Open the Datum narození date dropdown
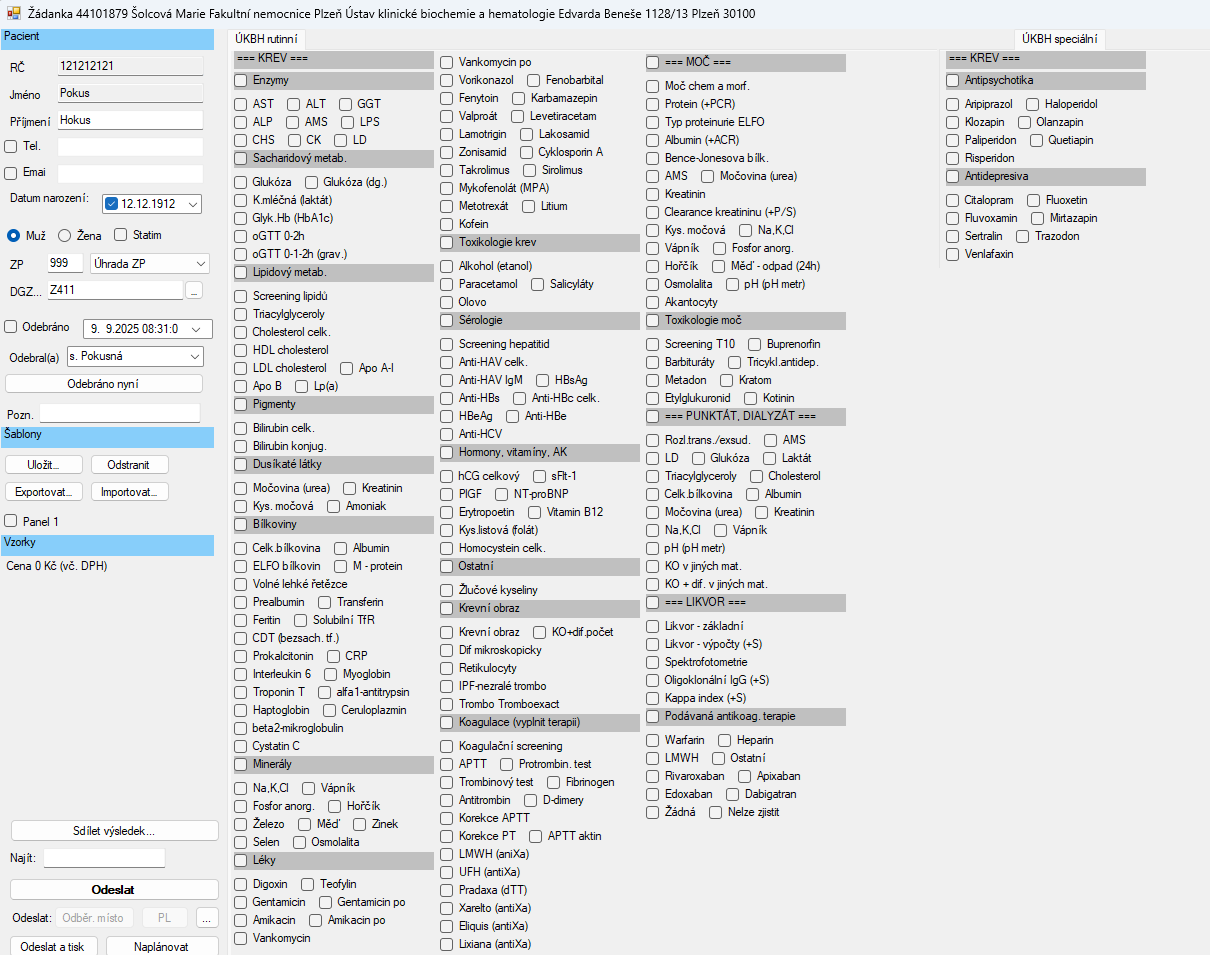 click(x=193, y=204)
